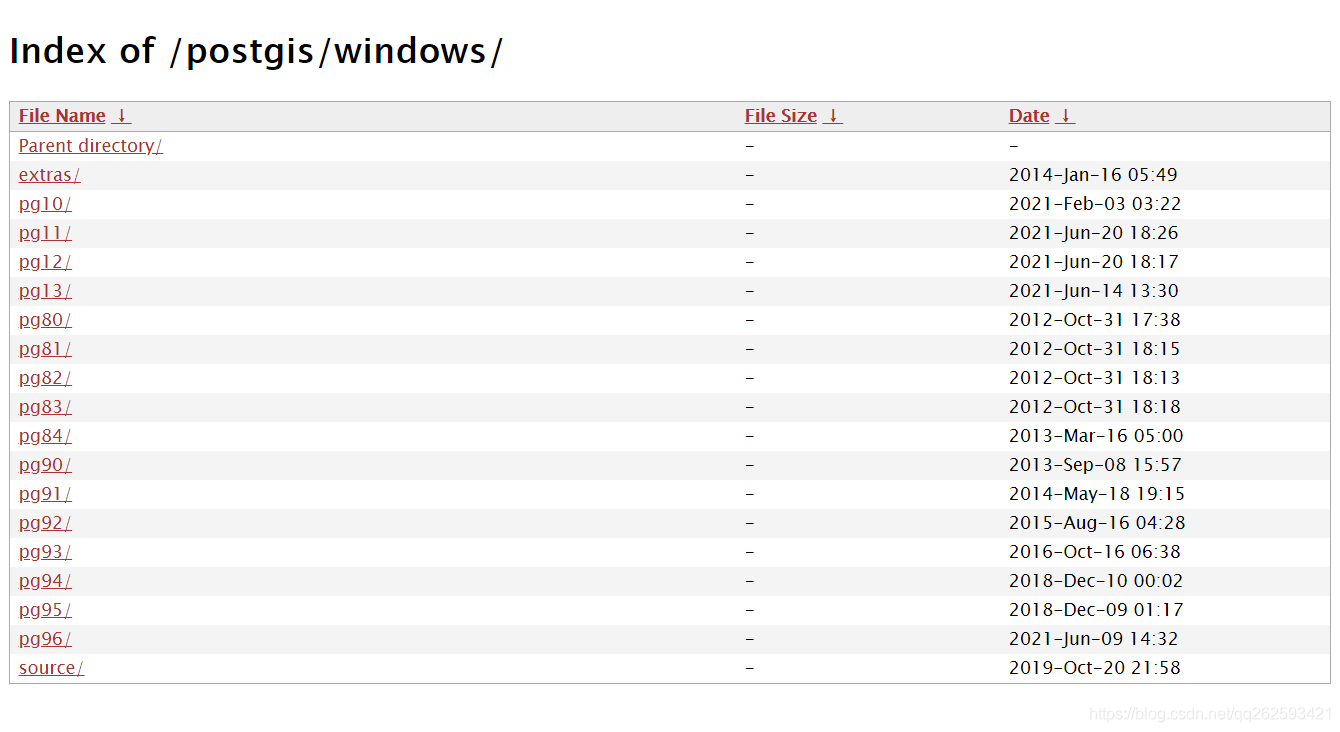Image resolution: width=1340 pixels, height=732 pixels.
Task: Open the pg12 directory
Action: (x=44, y=261)
